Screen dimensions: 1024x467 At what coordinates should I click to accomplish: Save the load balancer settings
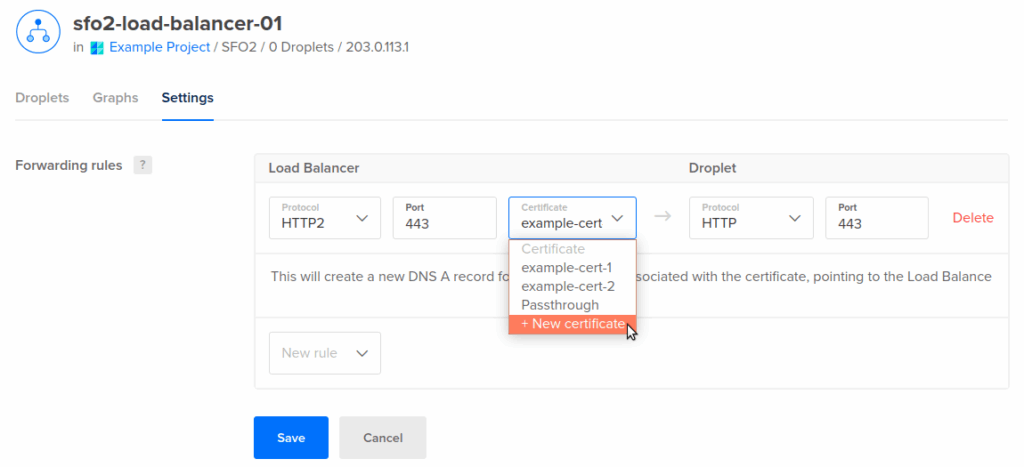click(x=291, y=438)
